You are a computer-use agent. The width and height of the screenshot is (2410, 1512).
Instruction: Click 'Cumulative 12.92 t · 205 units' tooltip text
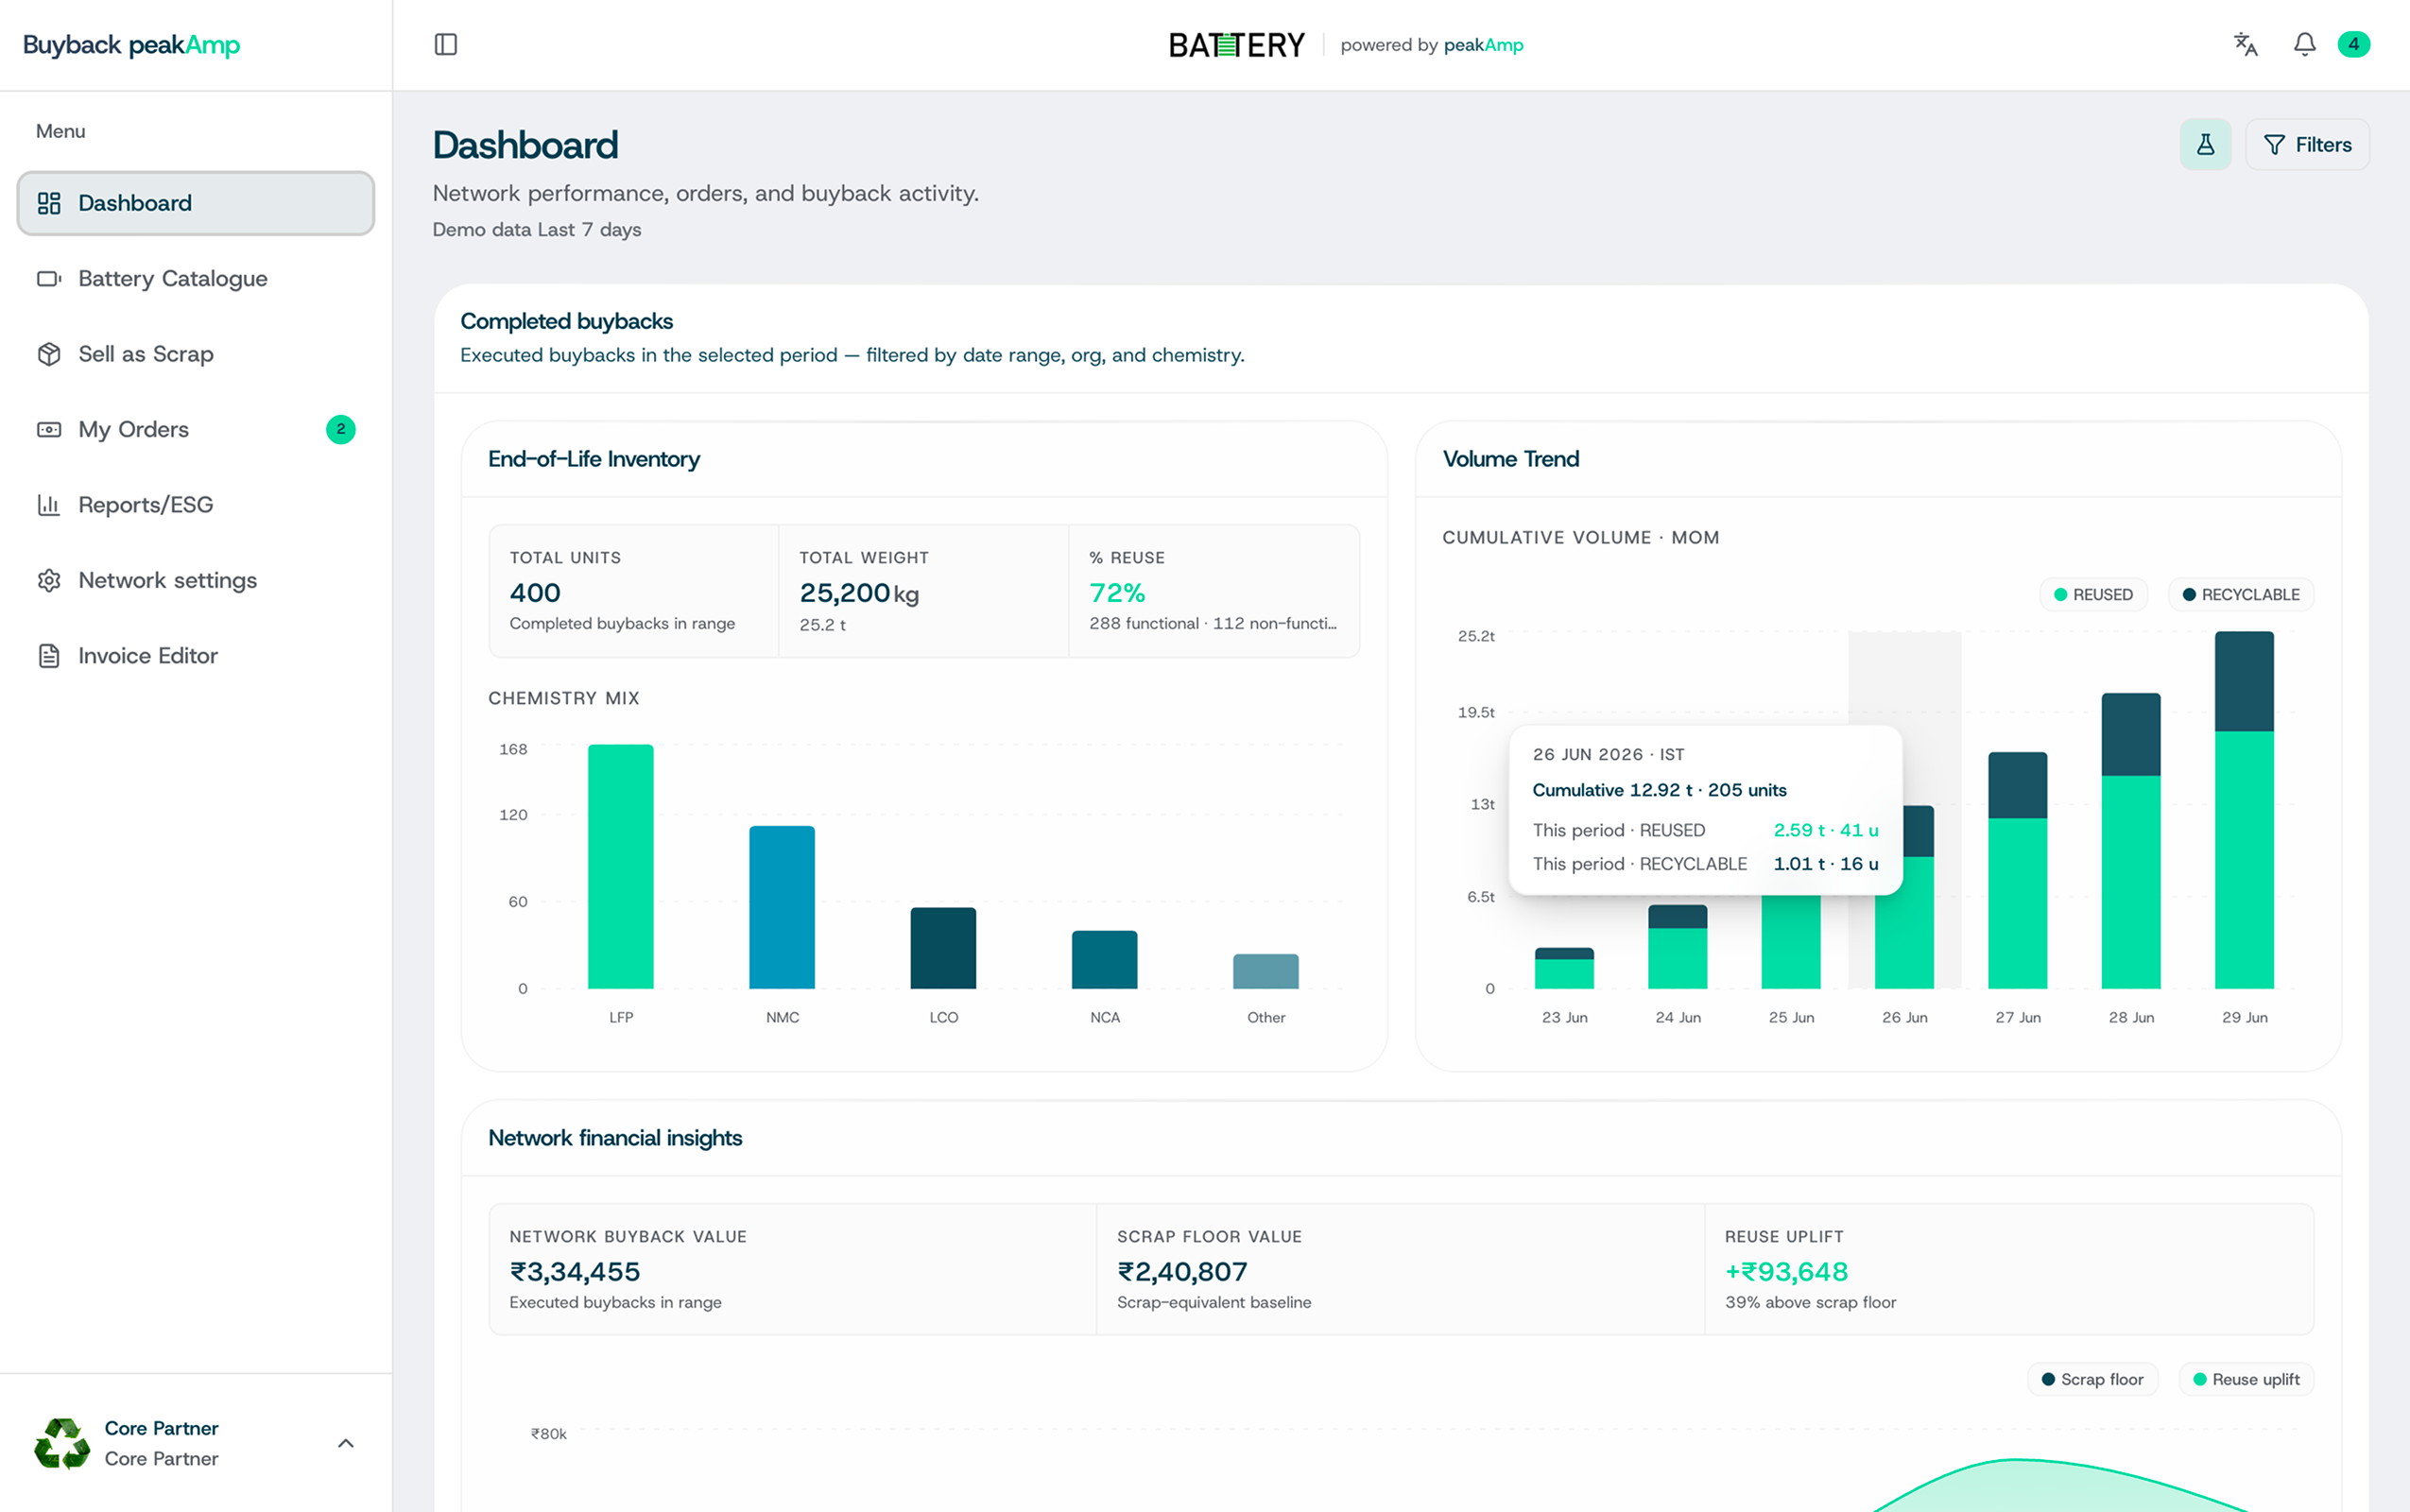pyautogui.click(x=1660, y=790)
